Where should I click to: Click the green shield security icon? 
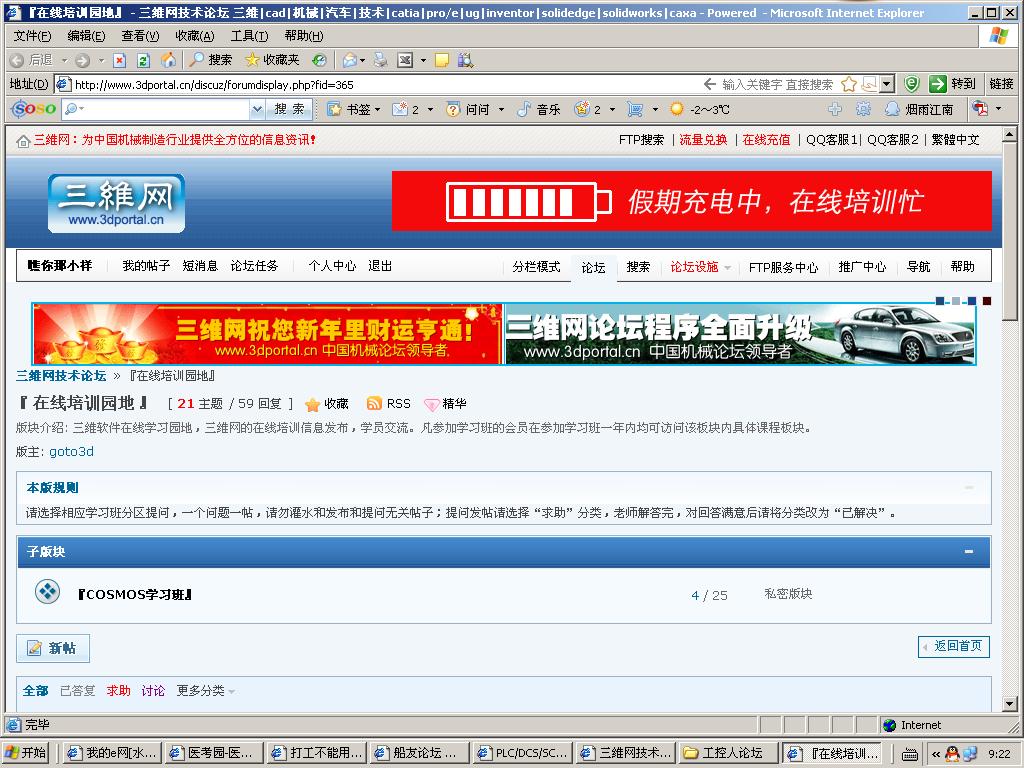912,84
